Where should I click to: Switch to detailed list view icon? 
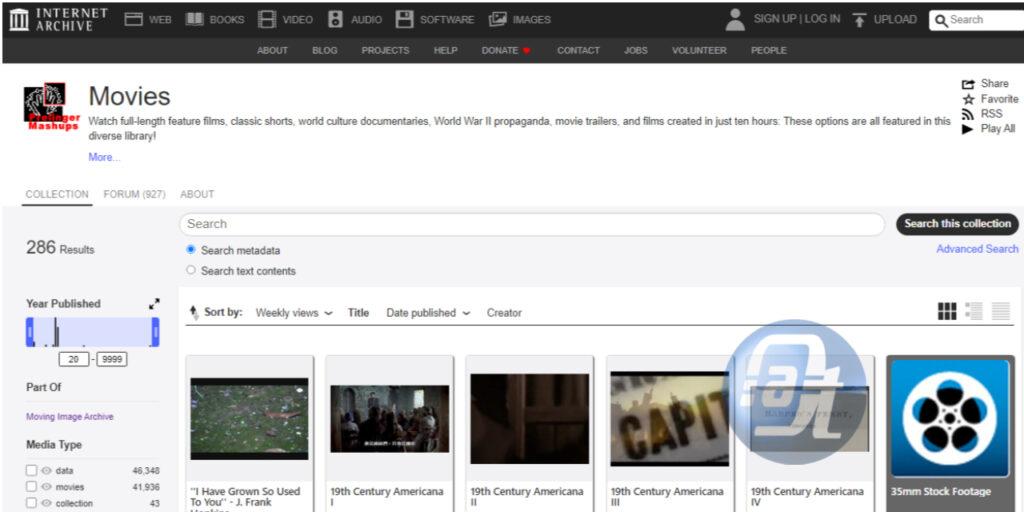click(974, 312)
